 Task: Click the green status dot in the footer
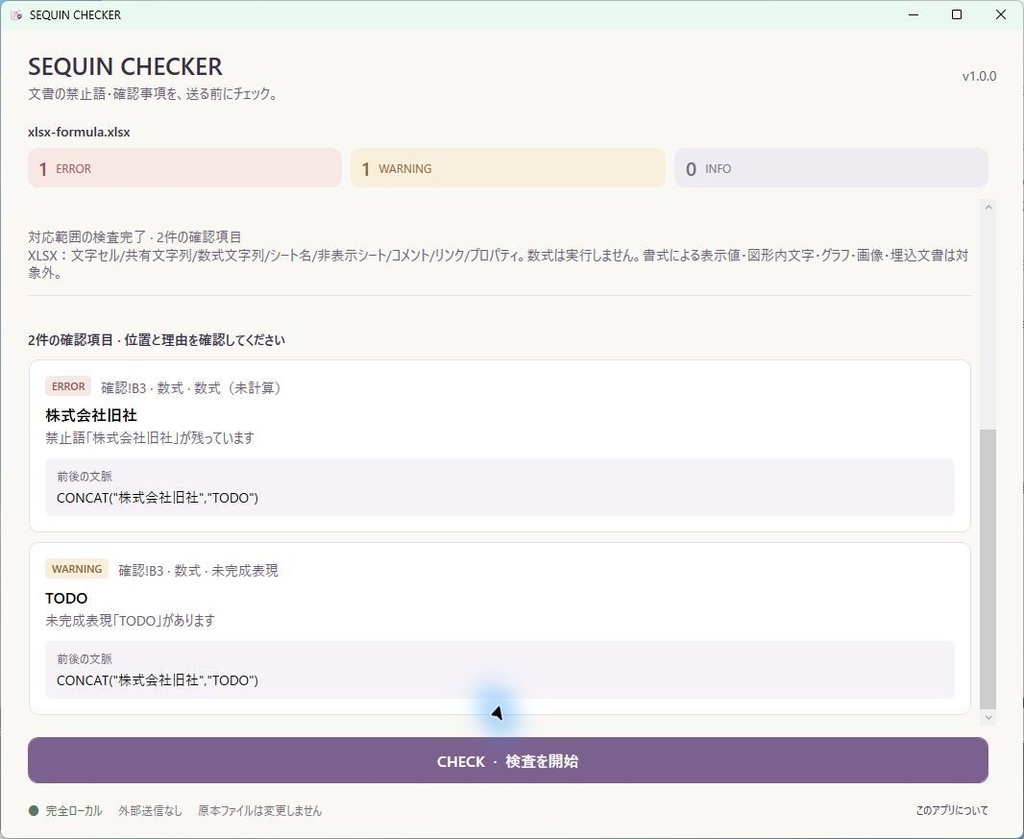(34, 811)
